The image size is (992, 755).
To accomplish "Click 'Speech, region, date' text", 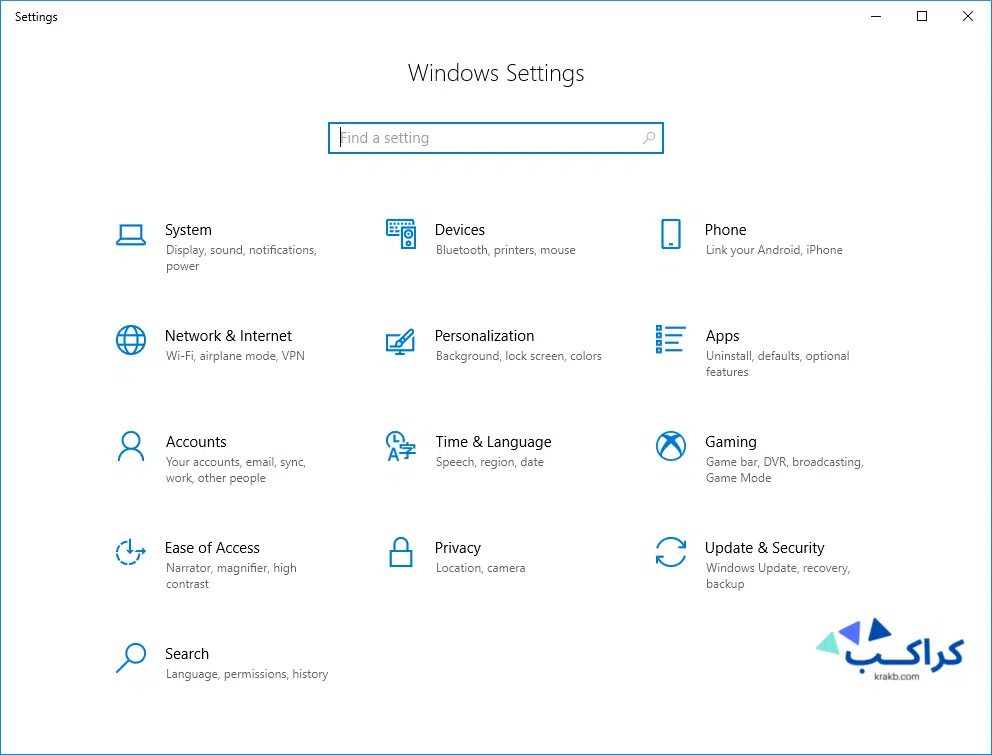I will point(490,462).
